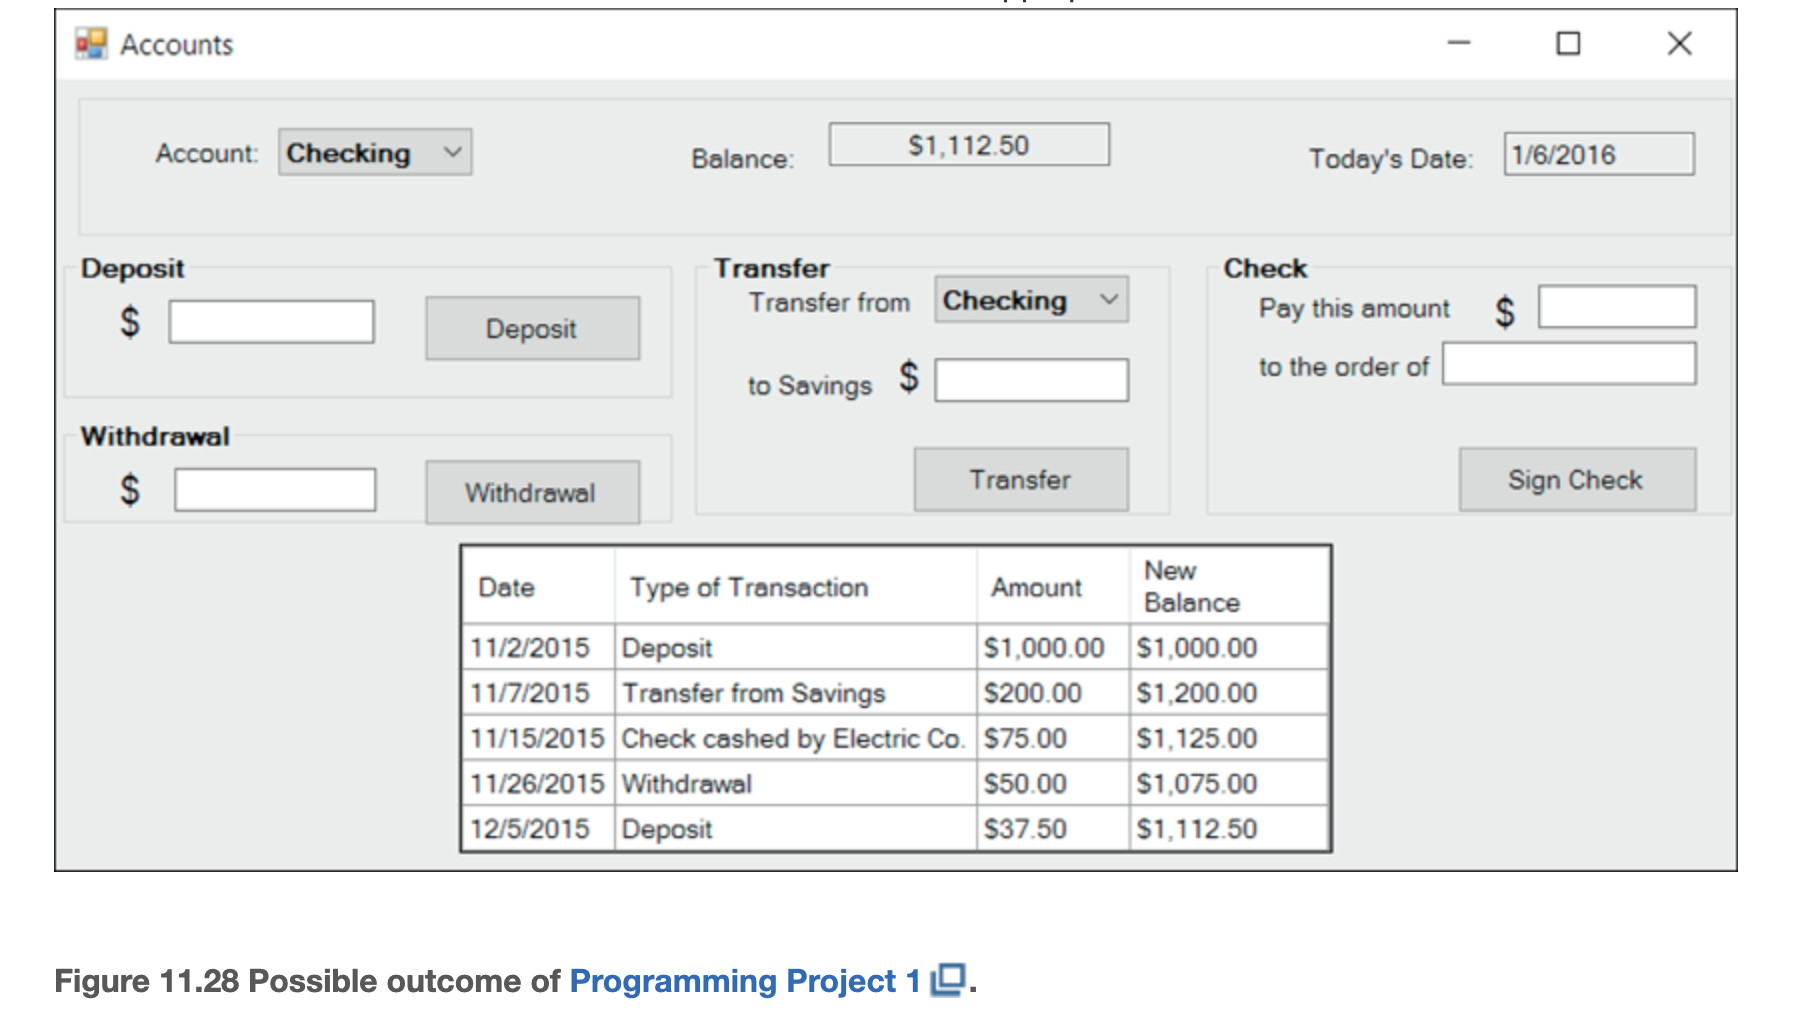Screen dimensions: 1812x1024
Task: Select the Balance display showing $1,112.50
Action: click(967, 144)
